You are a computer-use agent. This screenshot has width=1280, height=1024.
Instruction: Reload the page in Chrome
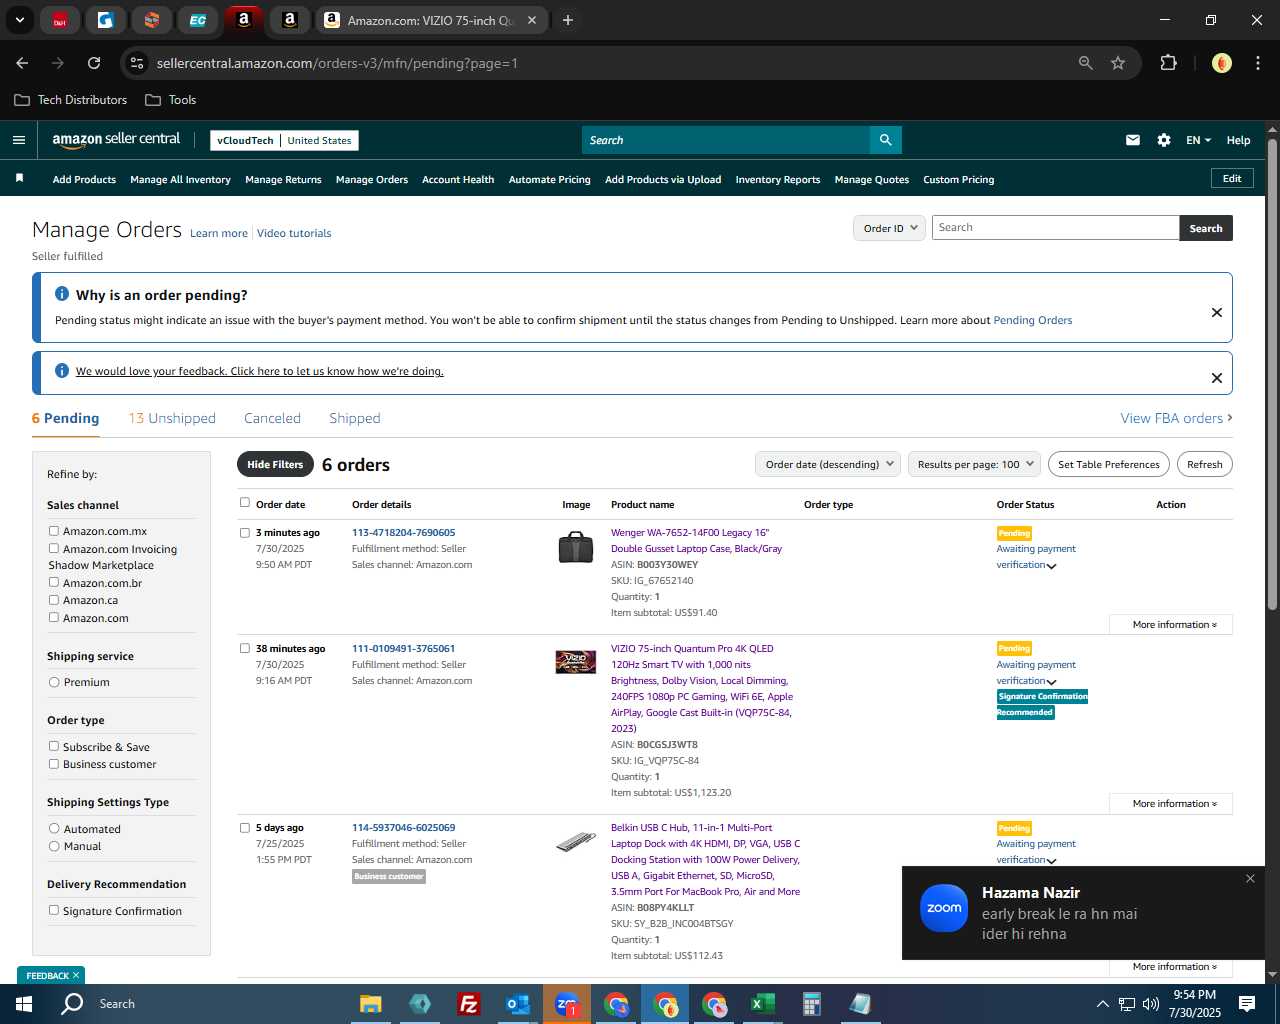pyautogui.click(x=94, y=63)
